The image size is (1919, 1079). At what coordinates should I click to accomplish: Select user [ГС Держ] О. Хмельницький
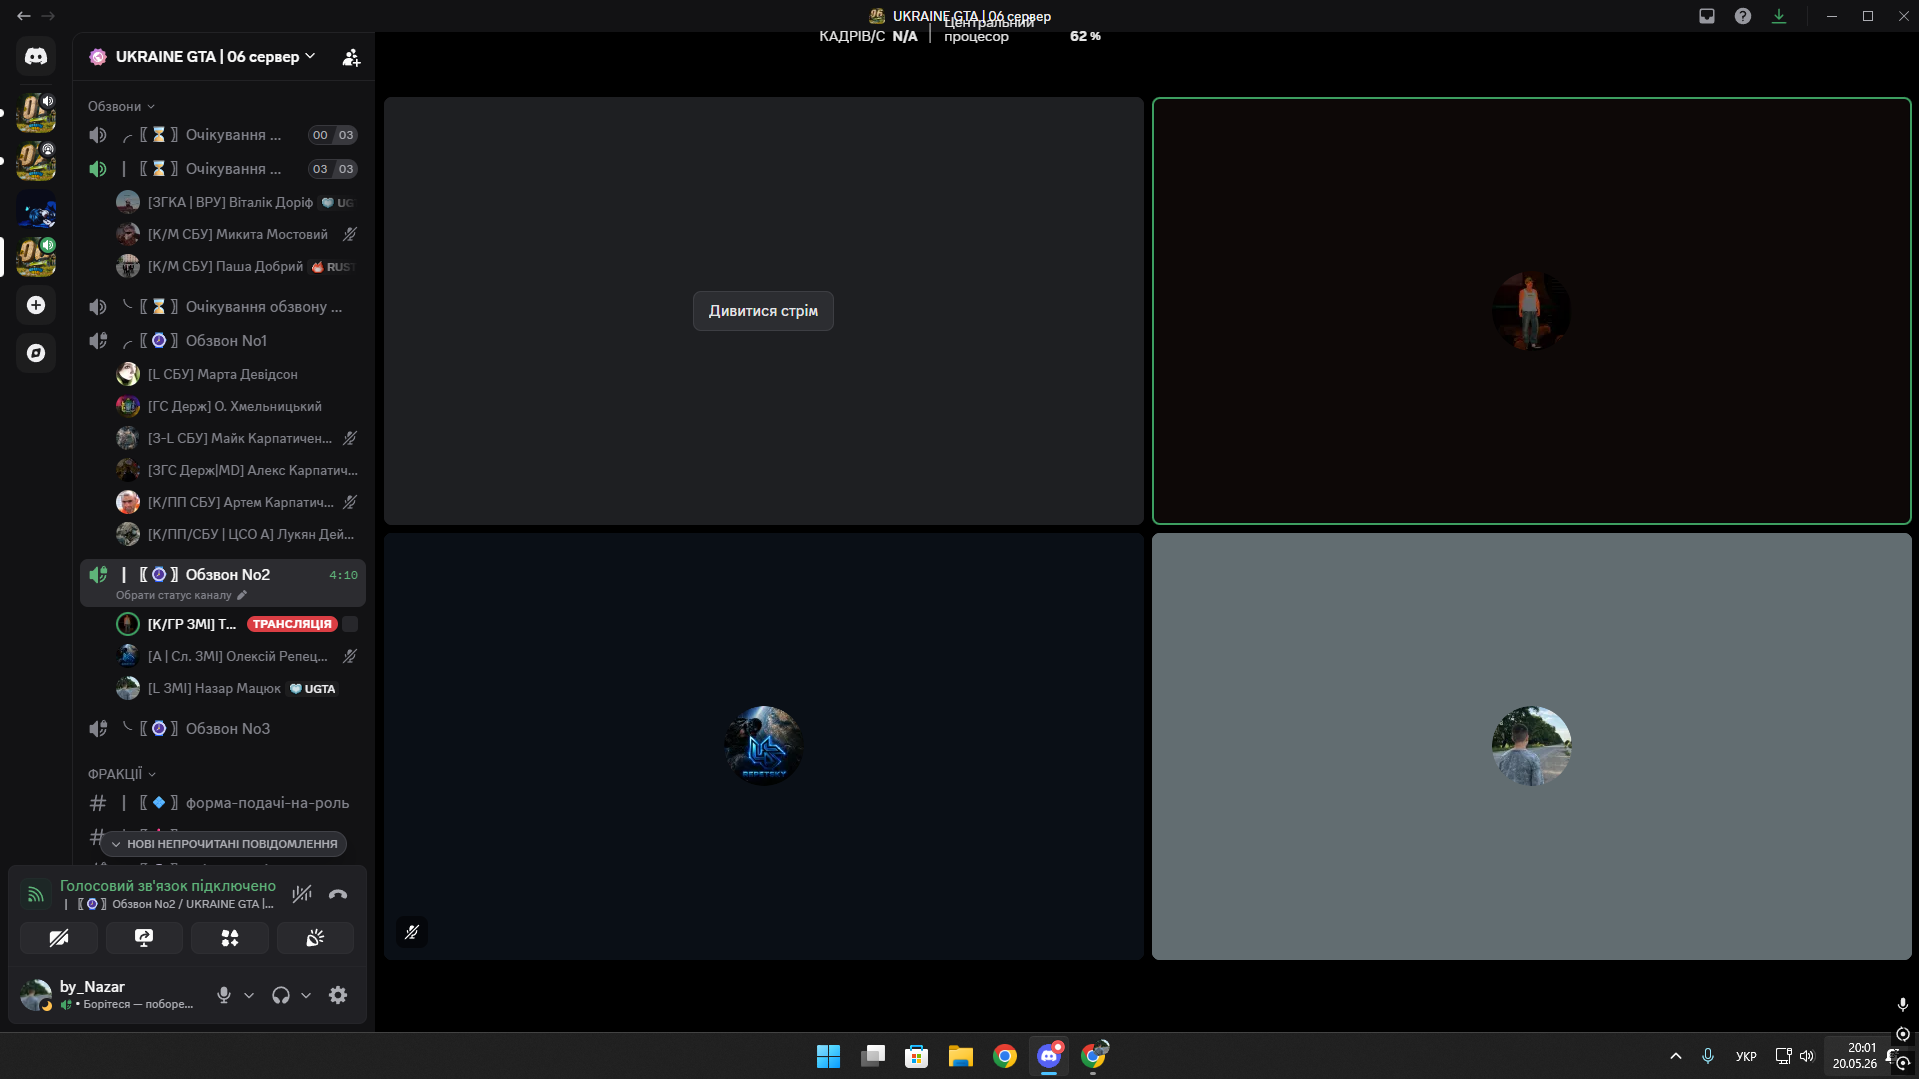click(x=237, y=406)
